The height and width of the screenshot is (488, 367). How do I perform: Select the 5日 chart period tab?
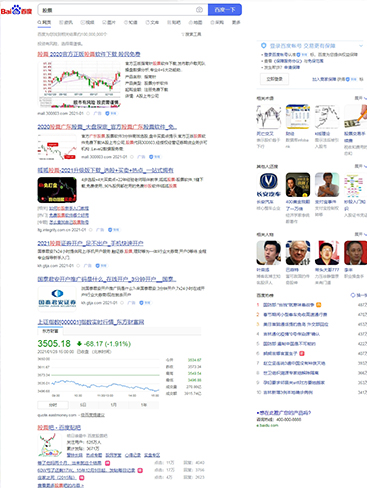coord(83,405)
